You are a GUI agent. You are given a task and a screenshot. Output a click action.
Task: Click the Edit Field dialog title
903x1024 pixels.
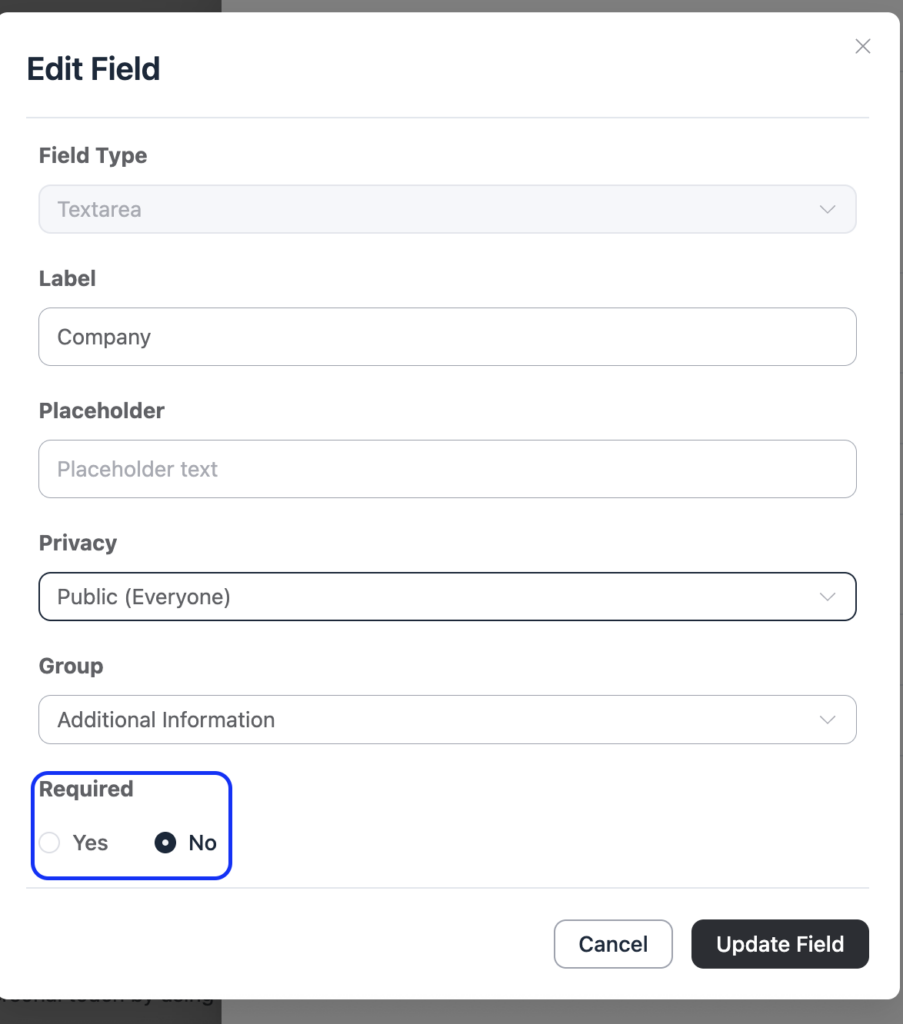[x=92, y=68]
